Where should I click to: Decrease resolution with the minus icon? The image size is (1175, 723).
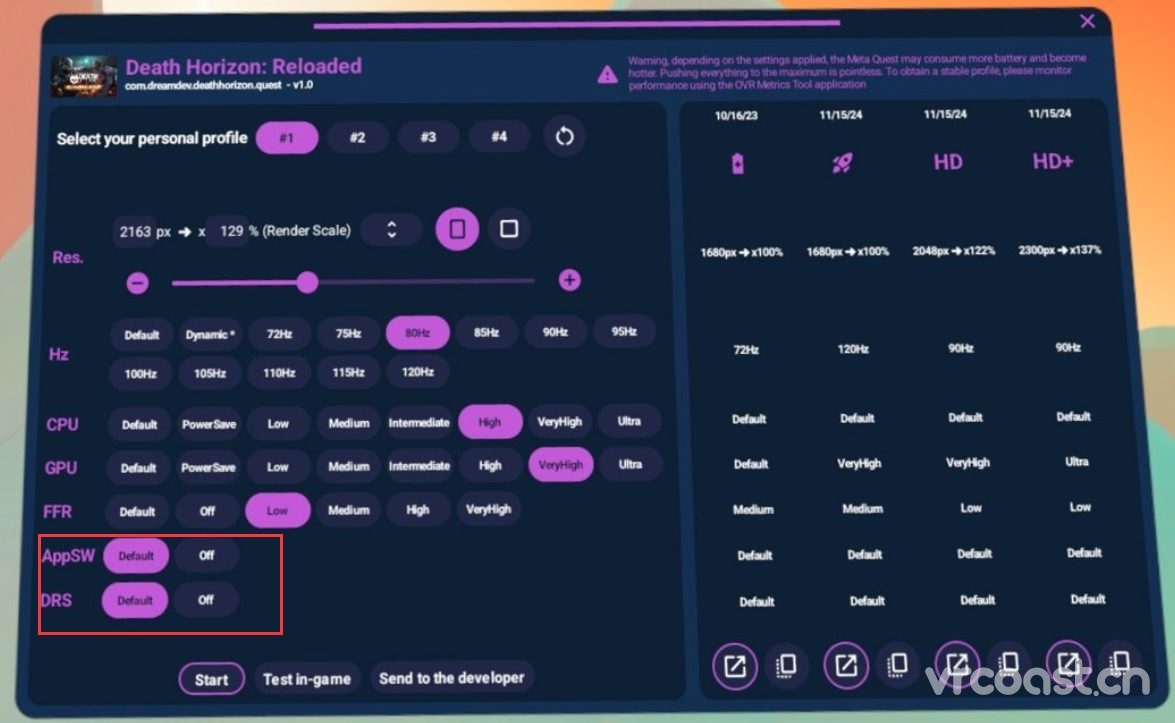pyautogui.click(x=137, y=283)
